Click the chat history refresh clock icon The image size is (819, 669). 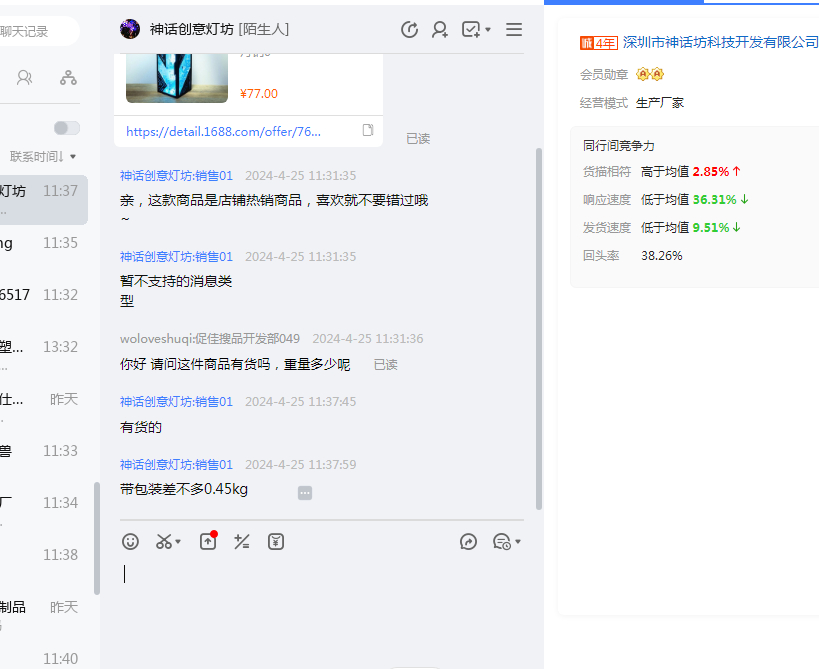(409, 30)
